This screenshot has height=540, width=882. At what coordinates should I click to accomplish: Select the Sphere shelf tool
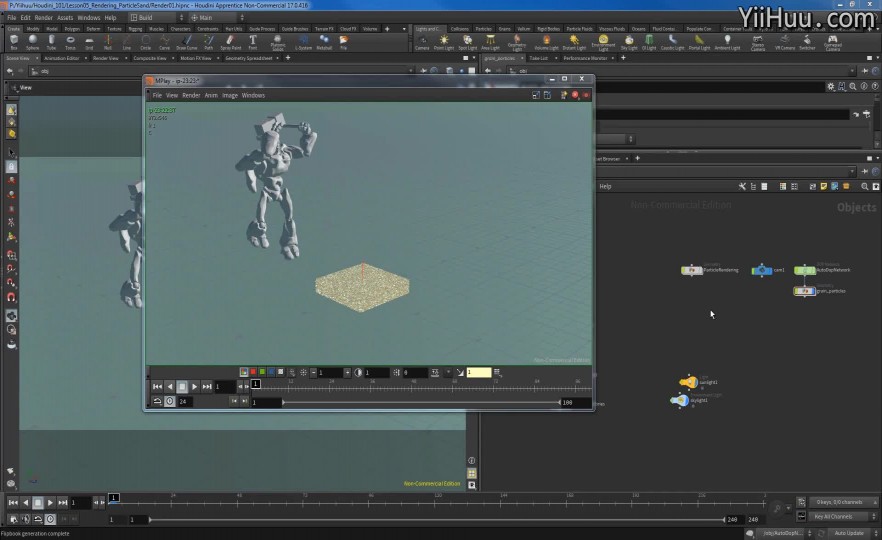click(33, 42)
